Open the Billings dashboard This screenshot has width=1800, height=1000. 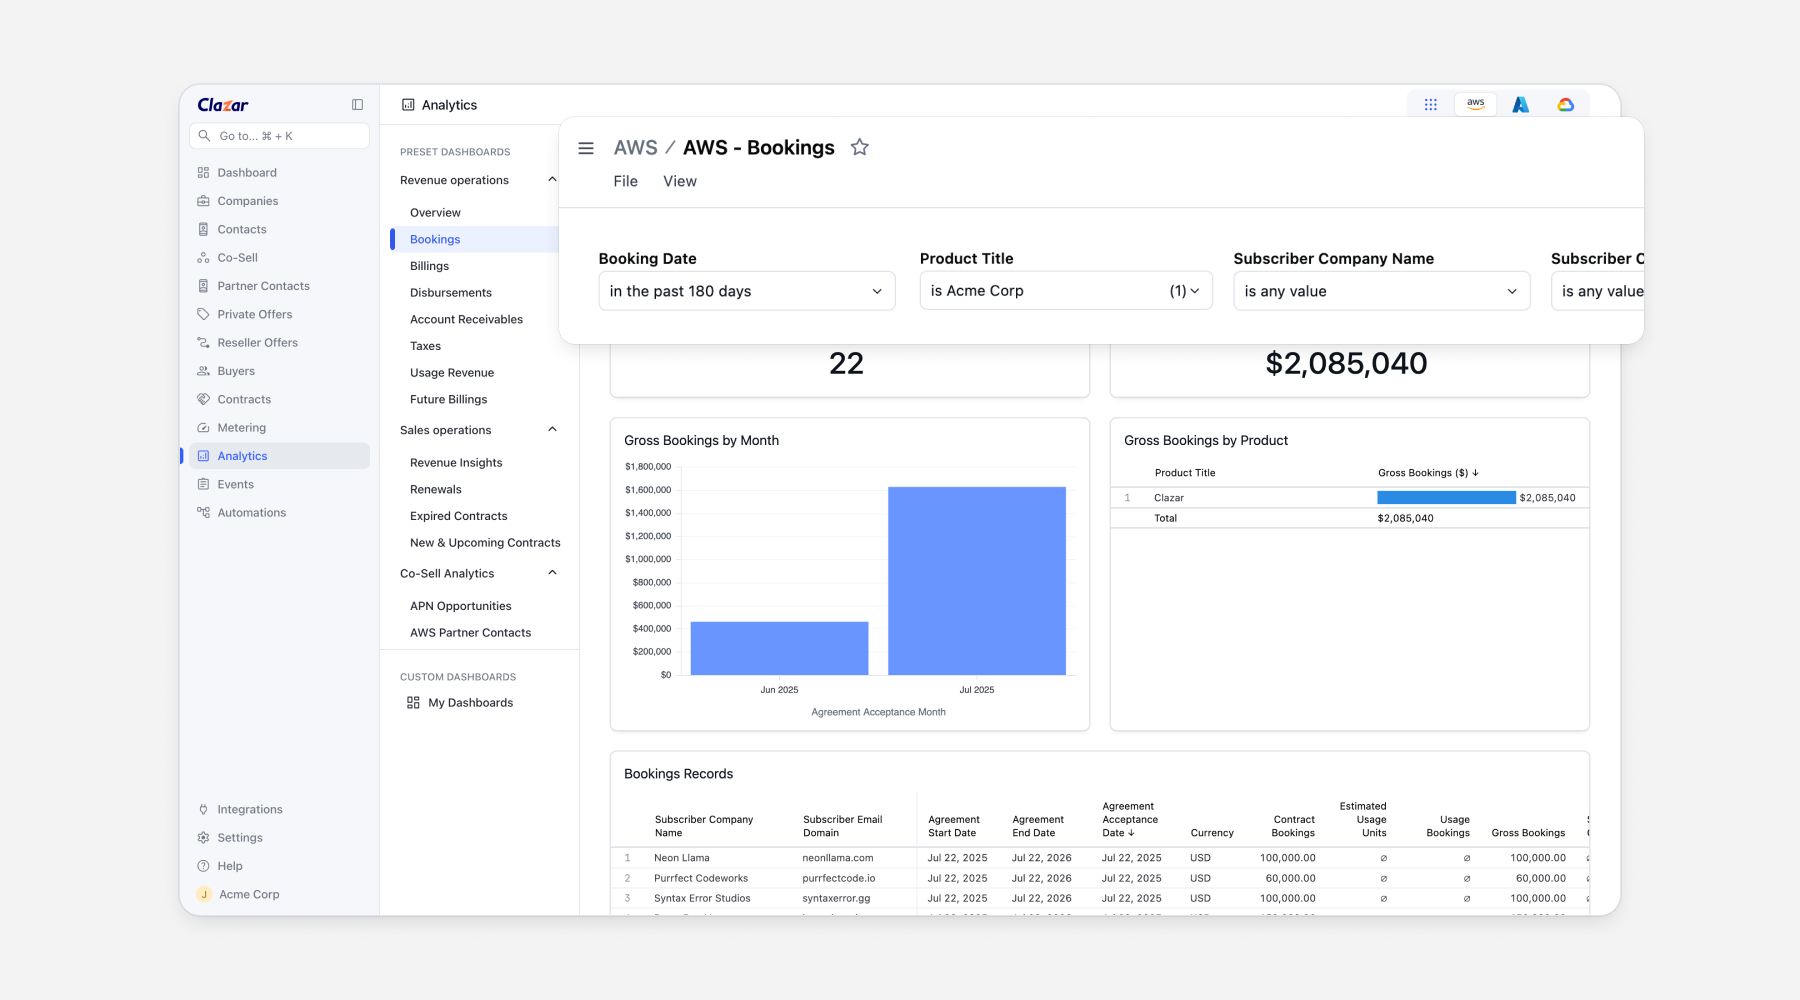pos(430,266)
